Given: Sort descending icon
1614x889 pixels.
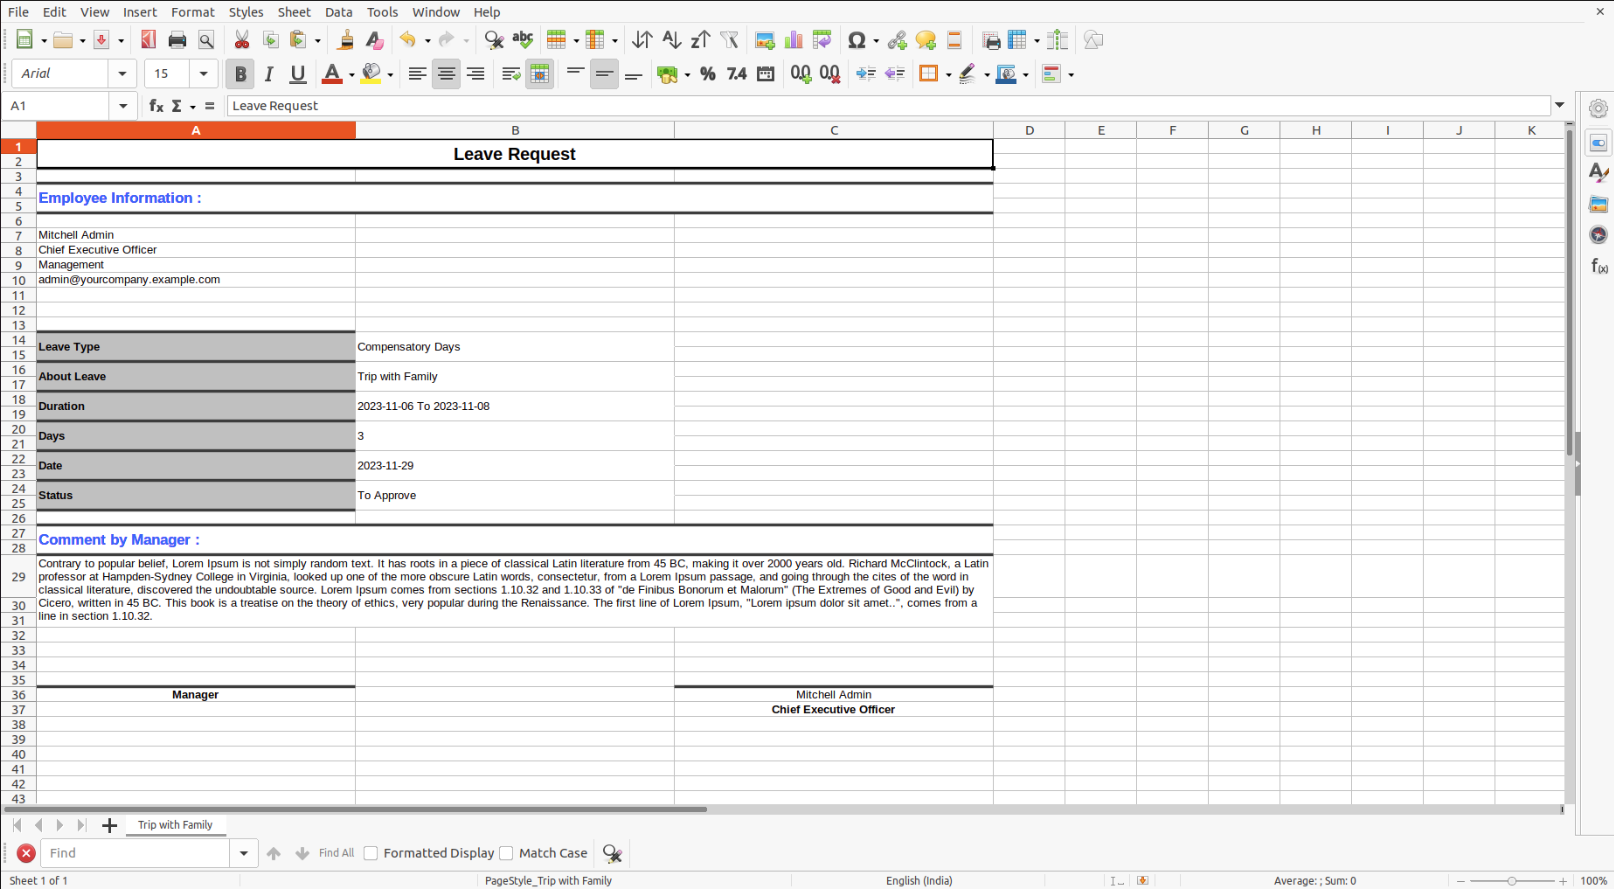Looking at the screenshot, I should click(x=701, y=40).
